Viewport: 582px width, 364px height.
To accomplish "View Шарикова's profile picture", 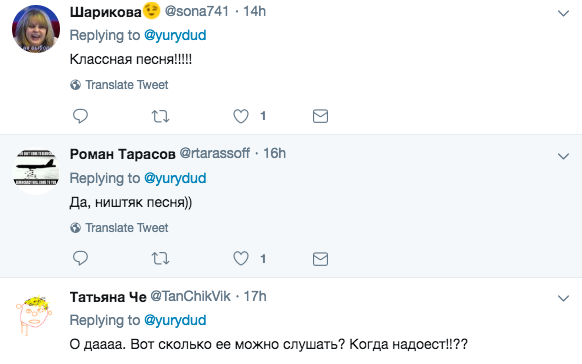I will coord(36,29).
